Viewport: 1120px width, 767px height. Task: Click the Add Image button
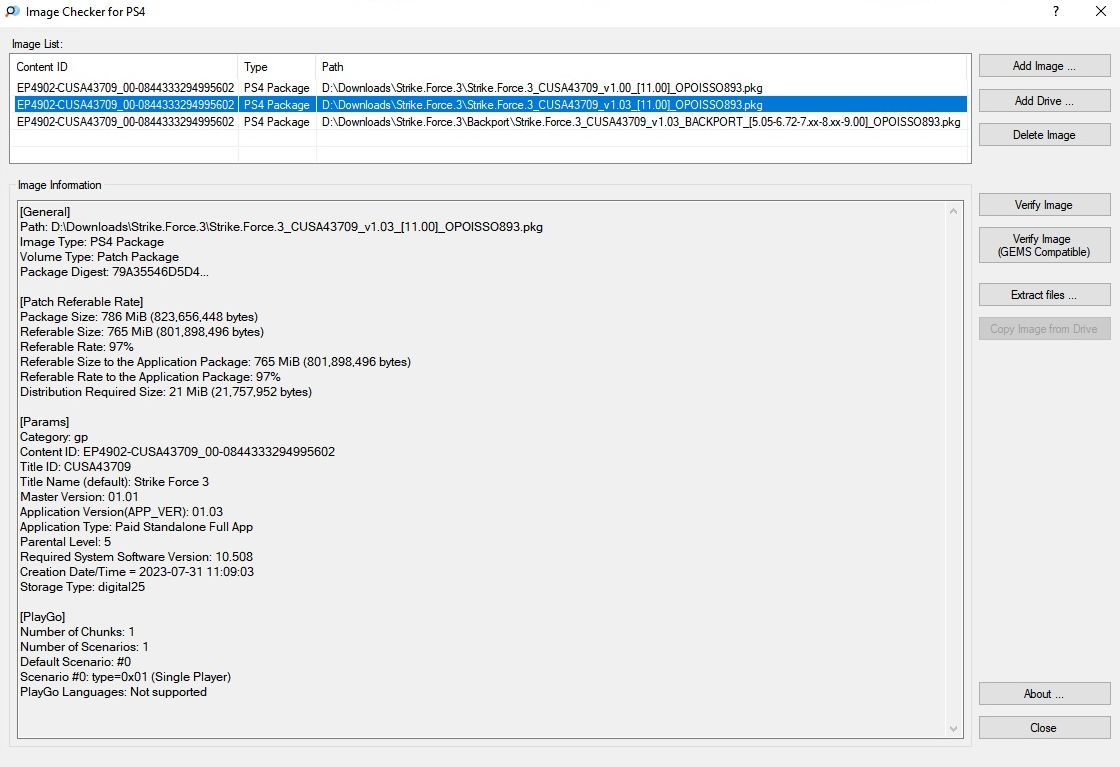(1044, 66)
